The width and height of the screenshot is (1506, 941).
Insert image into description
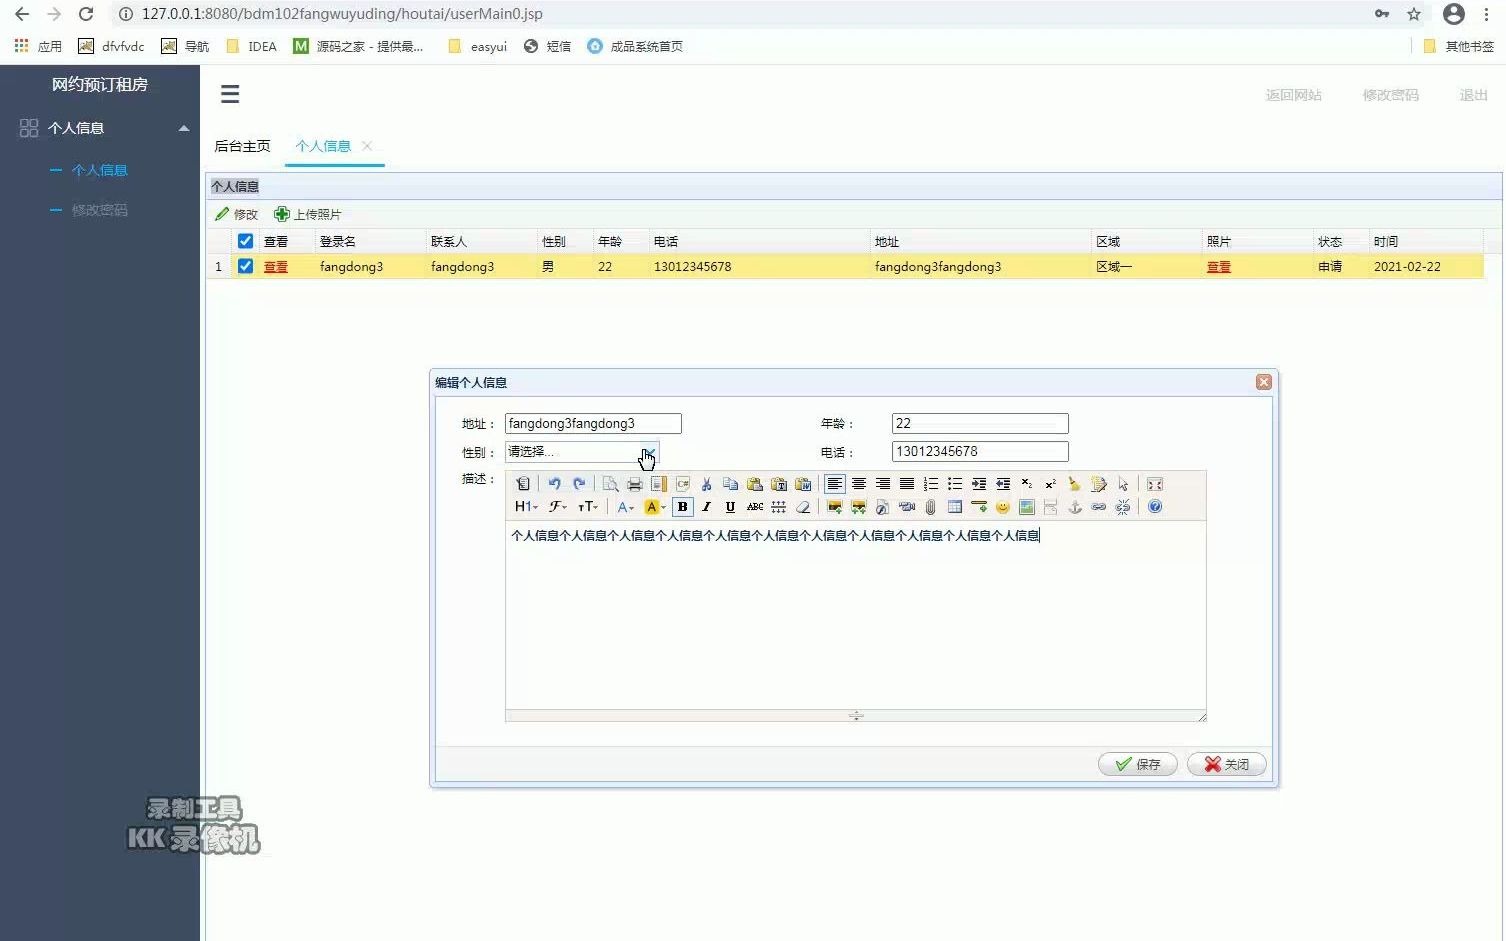pyautogui.click(x=835, y=507)
